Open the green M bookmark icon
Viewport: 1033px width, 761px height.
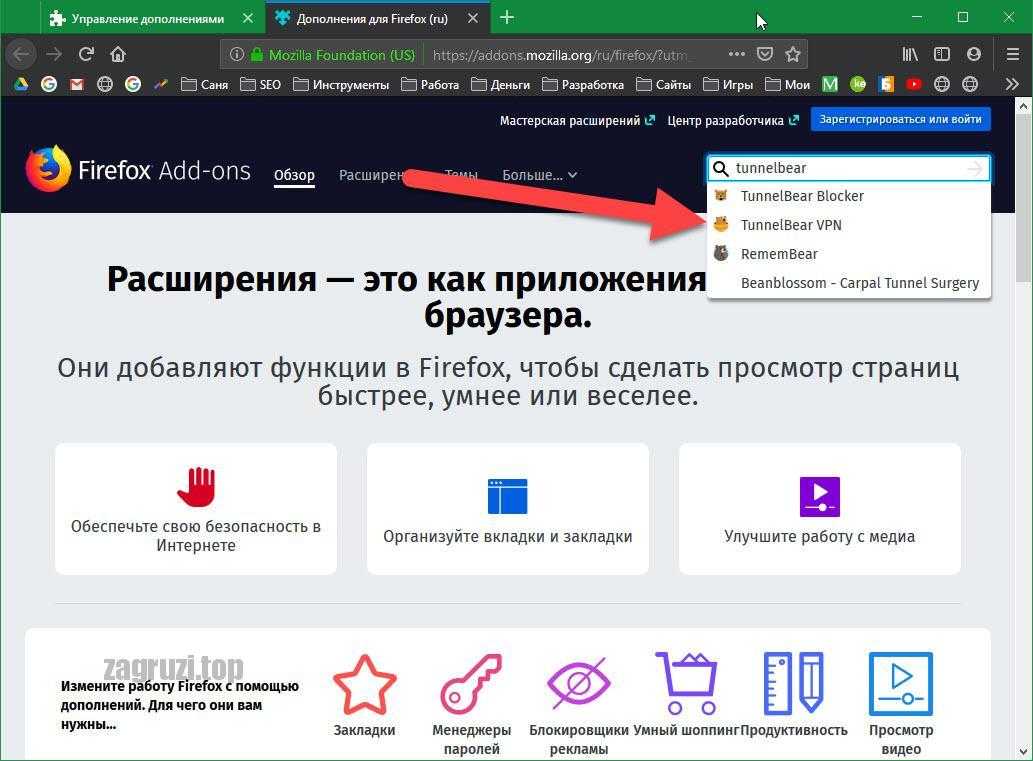(830, 84)
